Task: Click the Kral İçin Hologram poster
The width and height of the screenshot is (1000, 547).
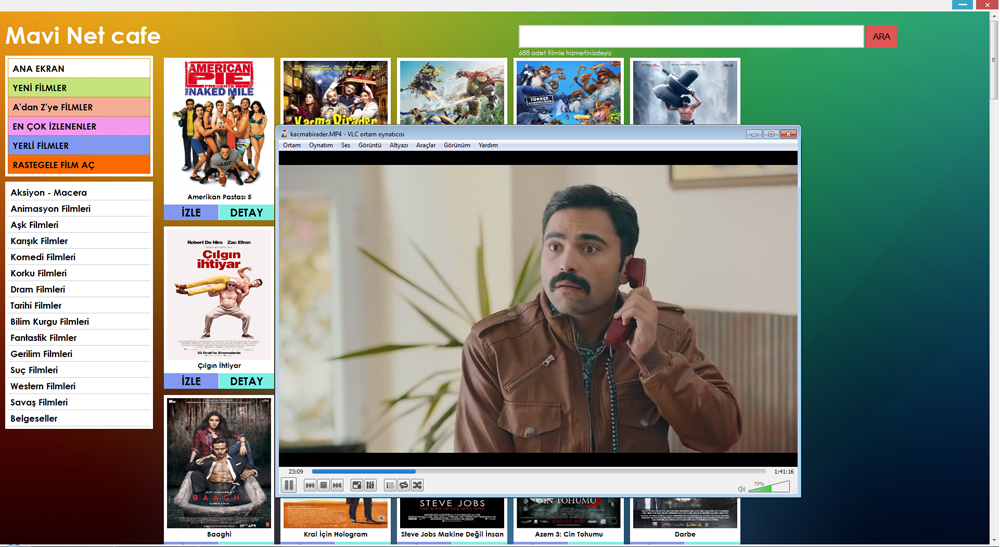Action: tap(335, 513)
